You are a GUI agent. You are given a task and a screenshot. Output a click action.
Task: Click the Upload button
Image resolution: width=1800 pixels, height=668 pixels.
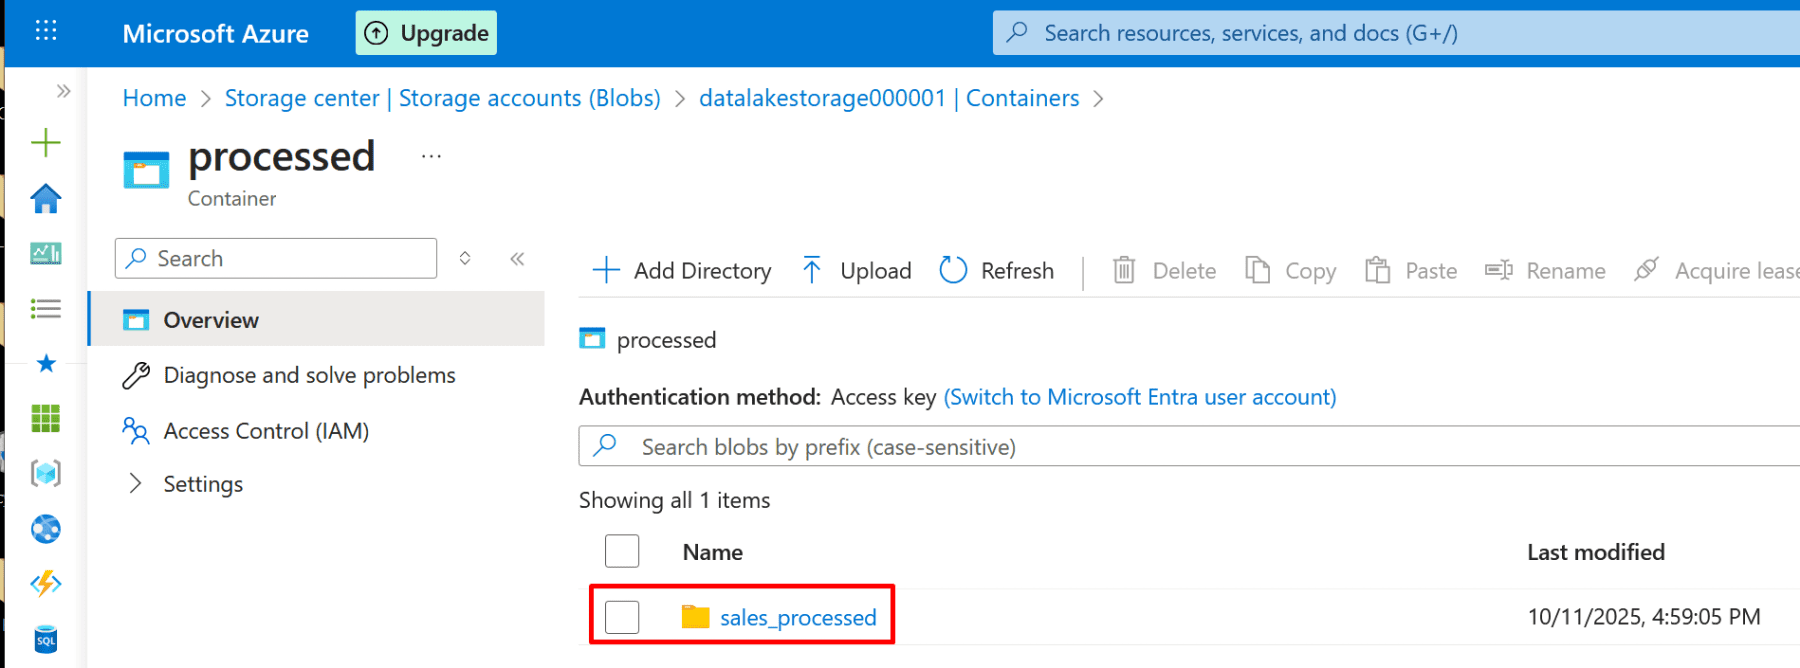point(857,271)
